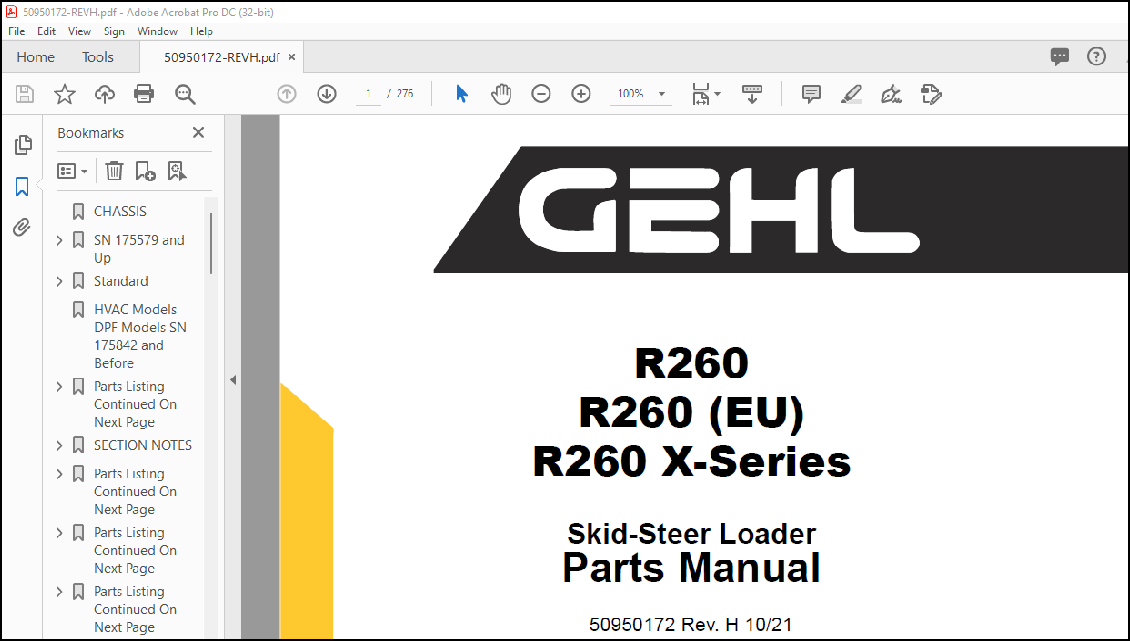1130x641 pixels.
Task: Open the Help menu
Action: 201,31
